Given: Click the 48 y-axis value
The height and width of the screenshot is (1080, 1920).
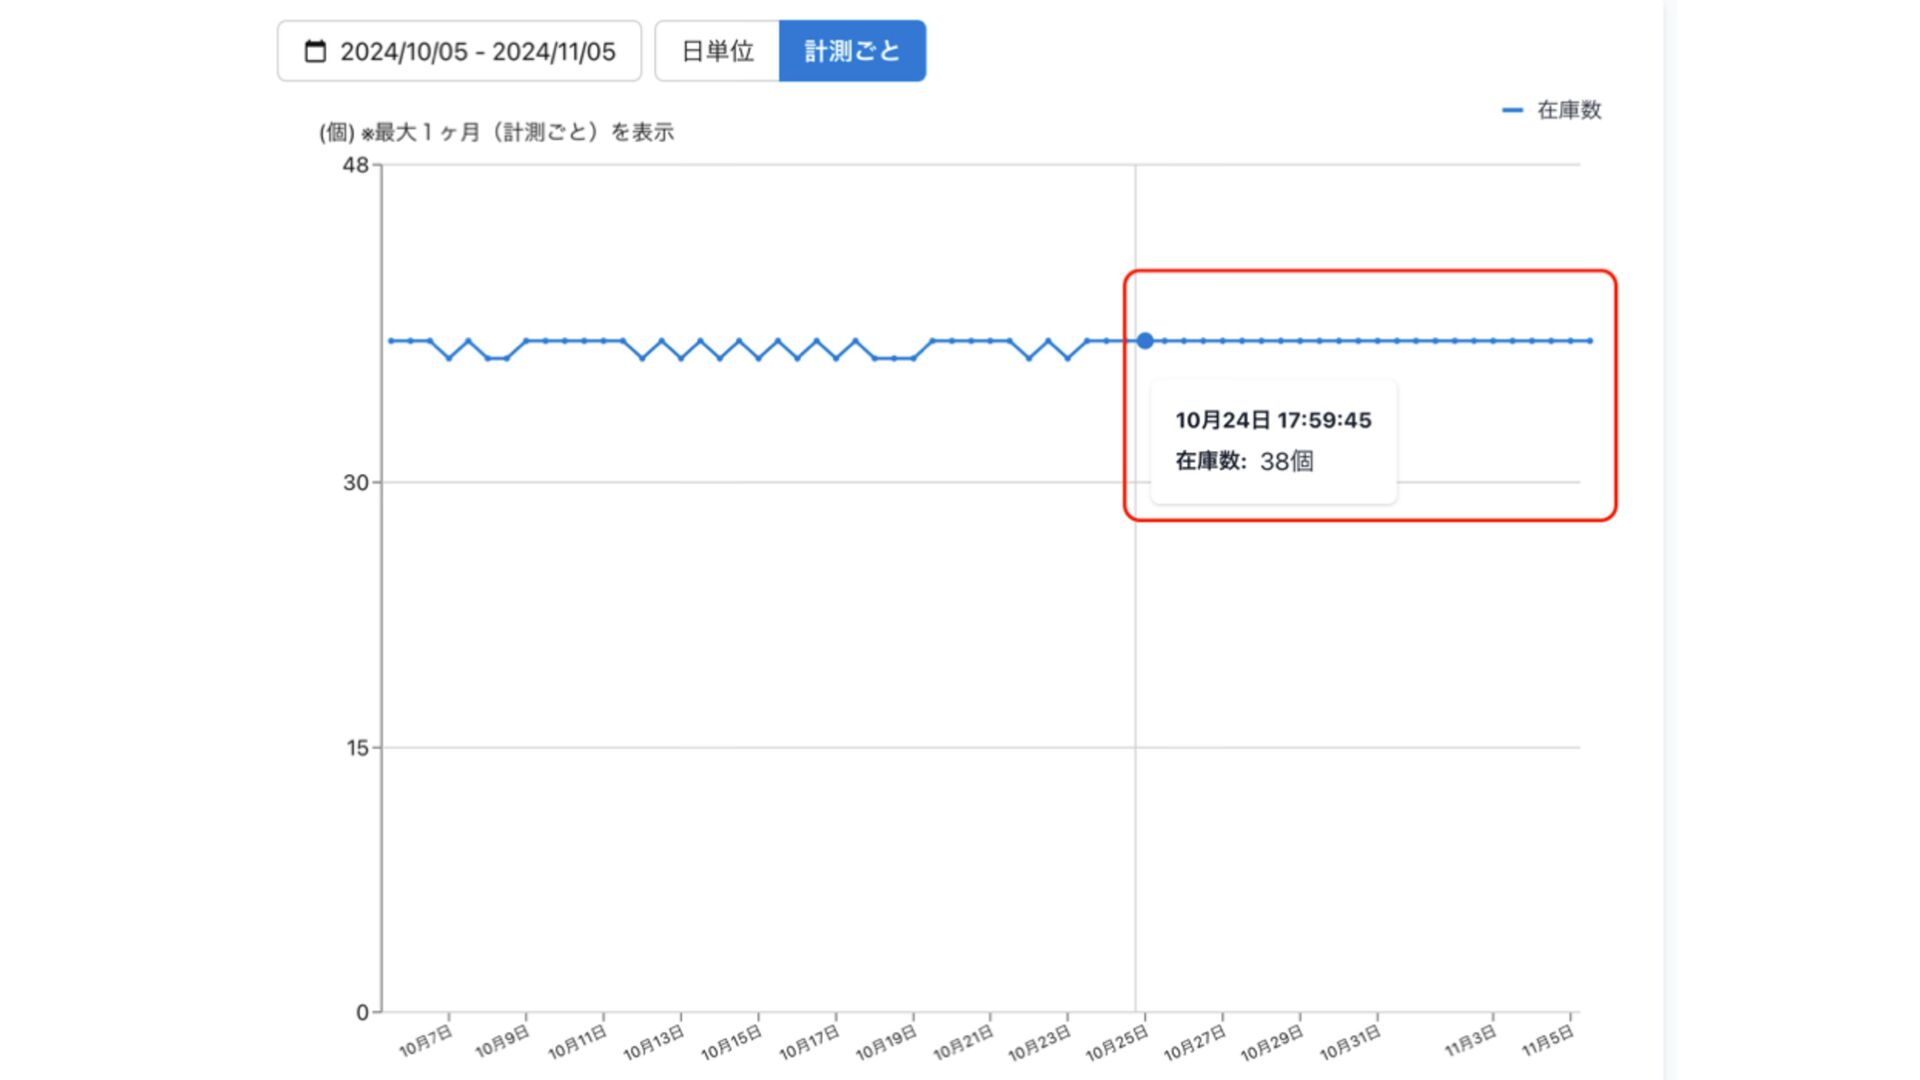Looking at the screenshot, I should click(355, 165).
